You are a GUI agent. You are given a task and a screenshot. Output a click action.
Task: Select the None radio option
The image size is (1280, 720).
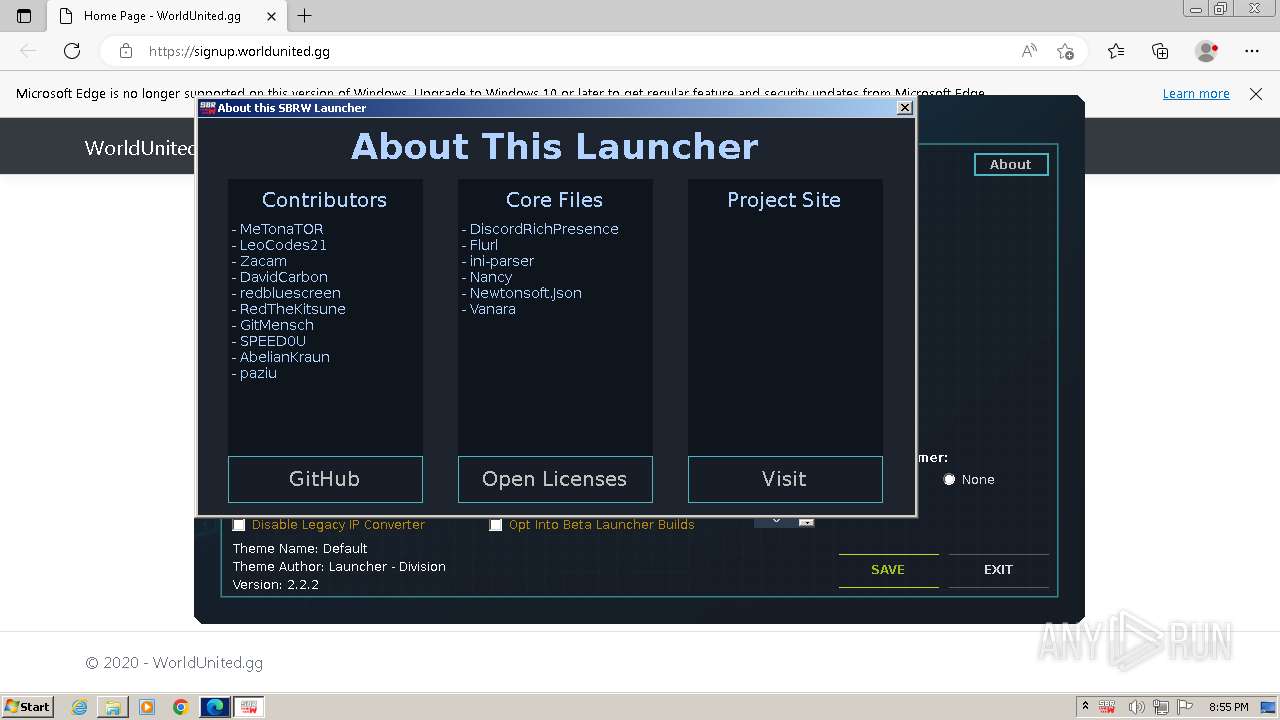point(949,480)
